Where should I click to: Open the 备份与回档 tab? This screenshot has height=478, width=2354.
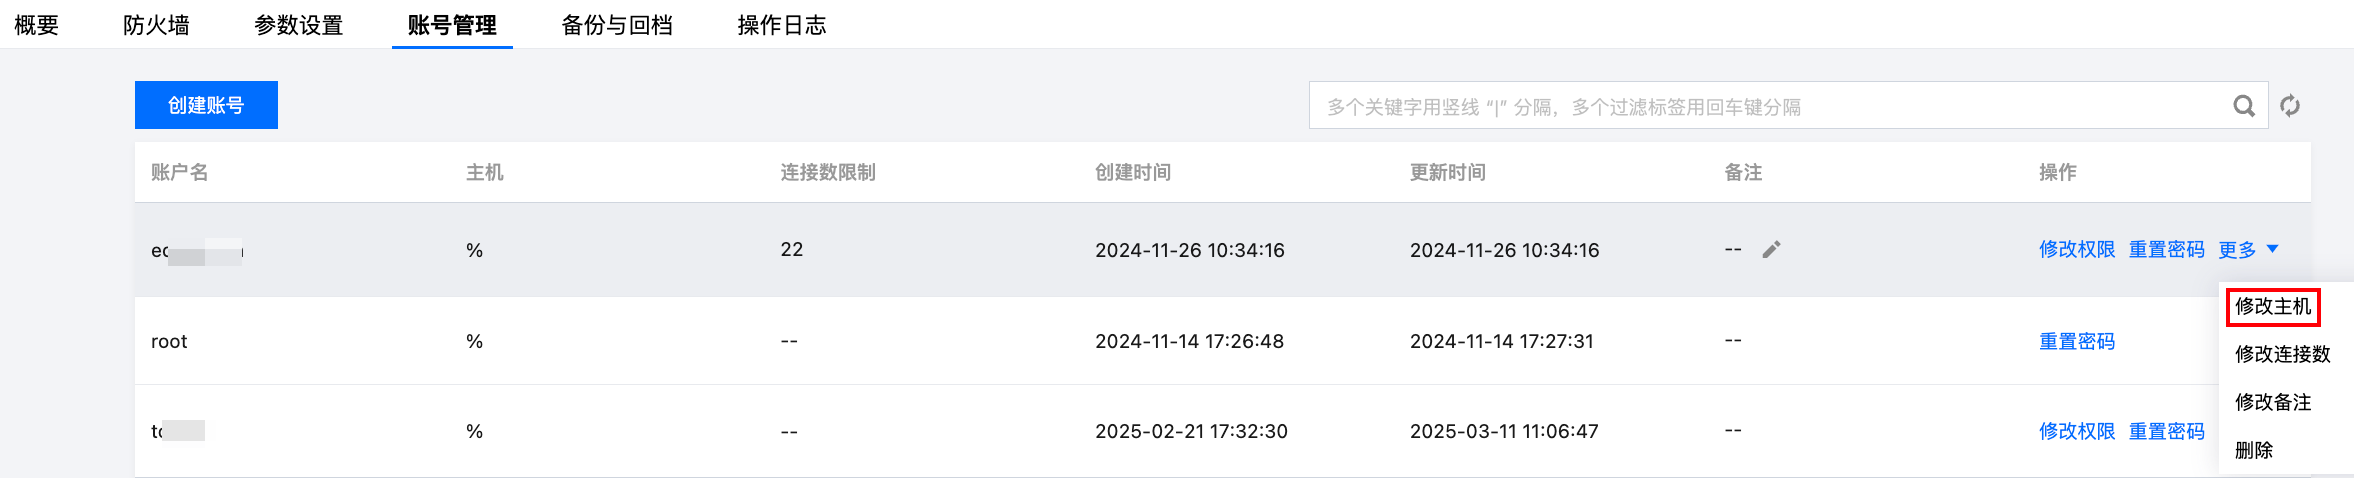pyautogui.click(x=617, y=25)
